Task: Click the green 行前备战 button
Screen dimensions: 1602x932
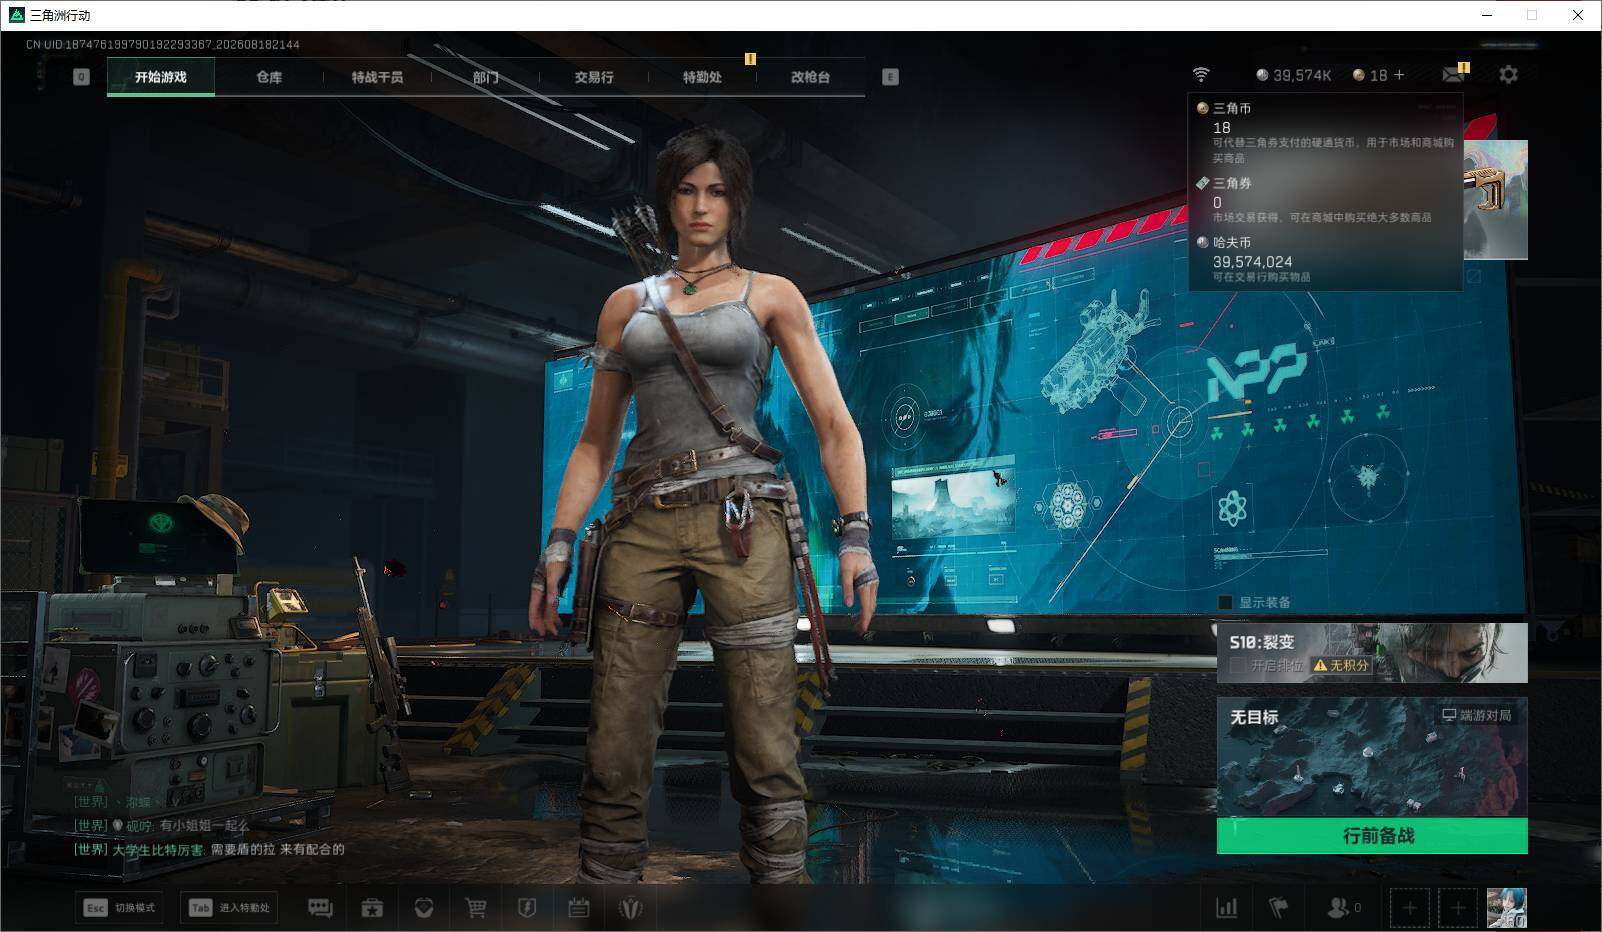Action: coord(1372,836)
